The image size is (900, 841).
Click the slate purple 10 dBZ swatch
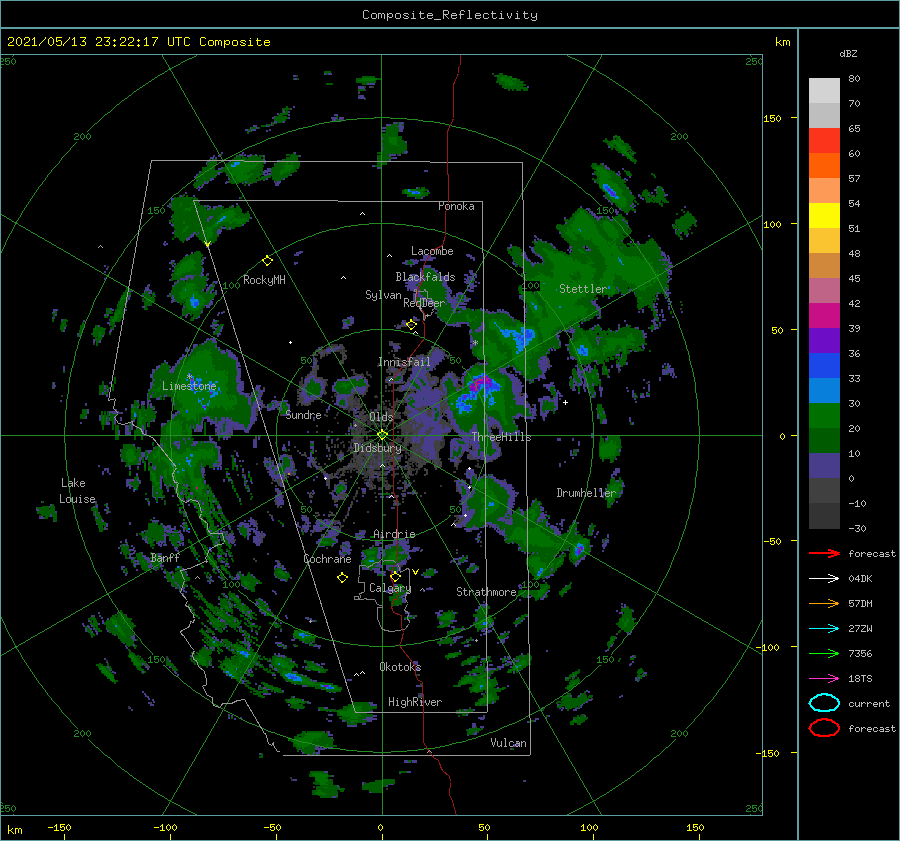824,465
